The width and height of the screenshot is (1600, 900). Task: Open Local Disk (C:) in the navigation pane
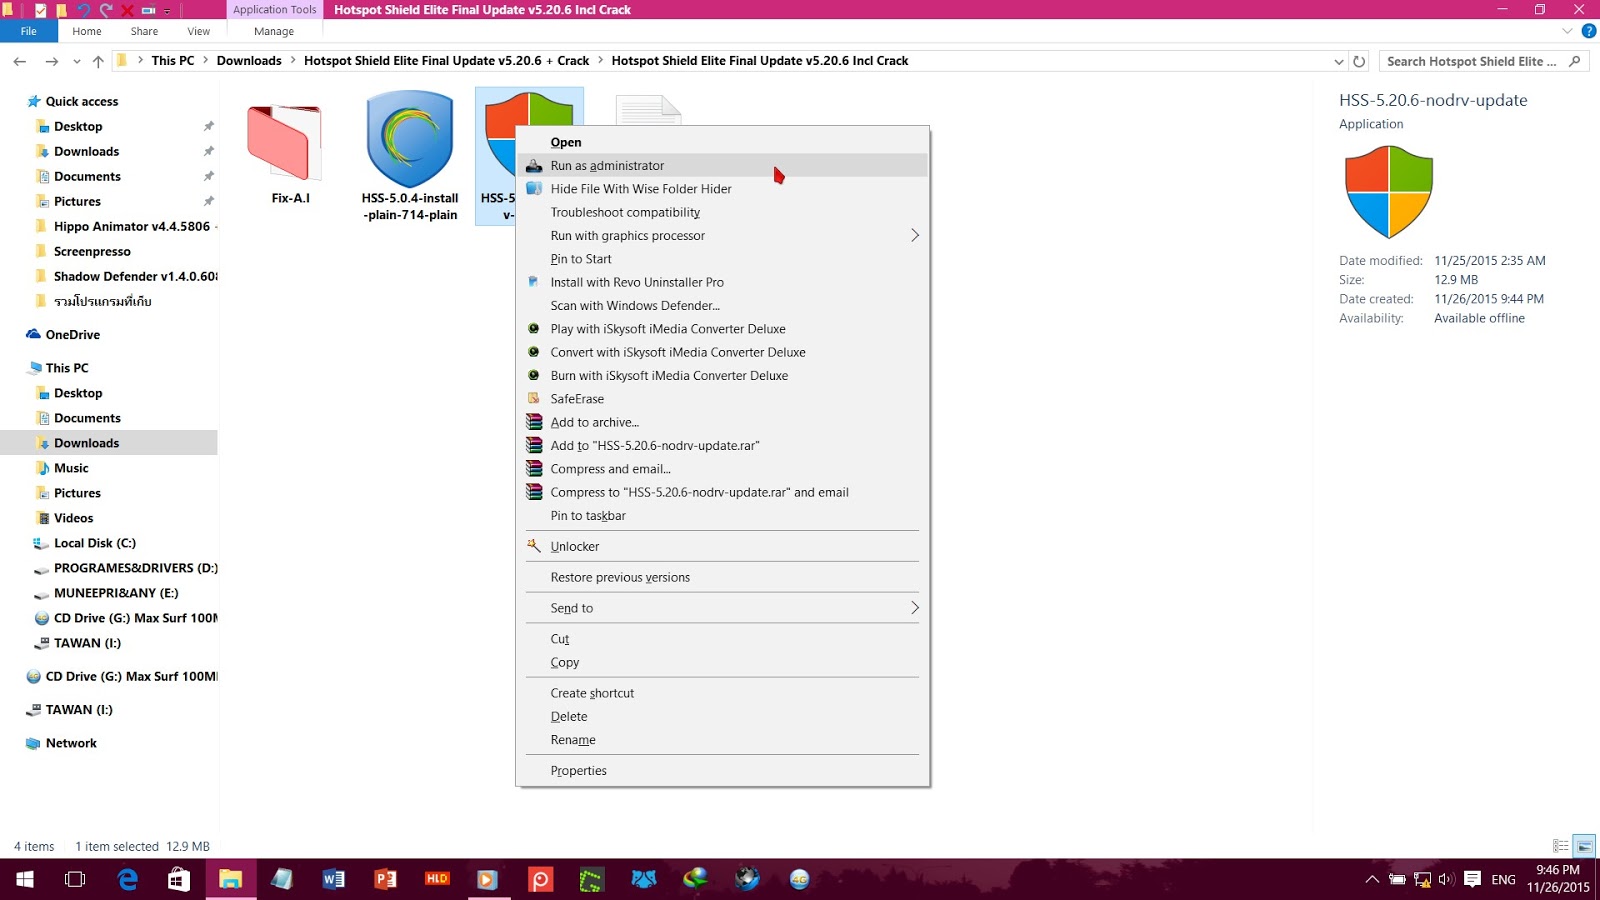(95, 543)
